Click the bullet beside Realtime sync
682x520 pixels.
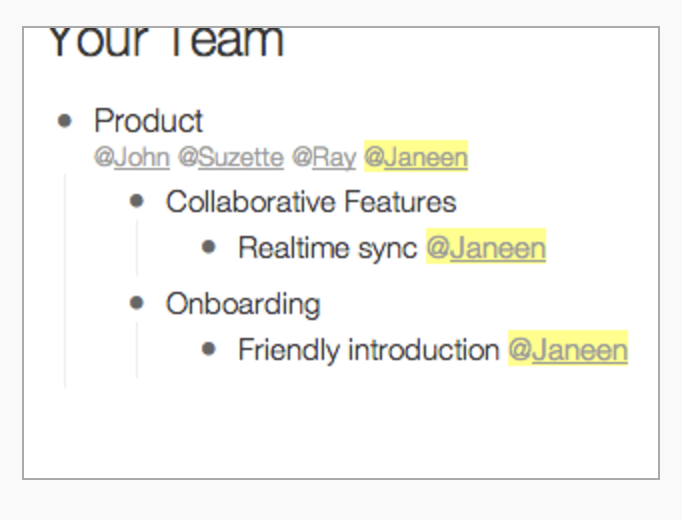point(209,247)
